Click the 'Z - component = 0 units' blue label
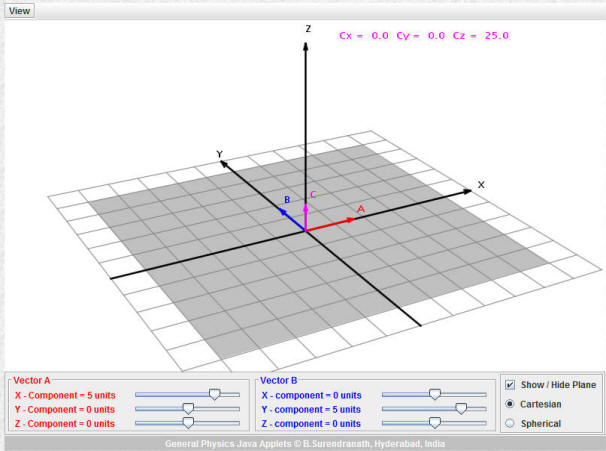Image resolution: width=606 pixels, height=451 pixels. point(311,424)
